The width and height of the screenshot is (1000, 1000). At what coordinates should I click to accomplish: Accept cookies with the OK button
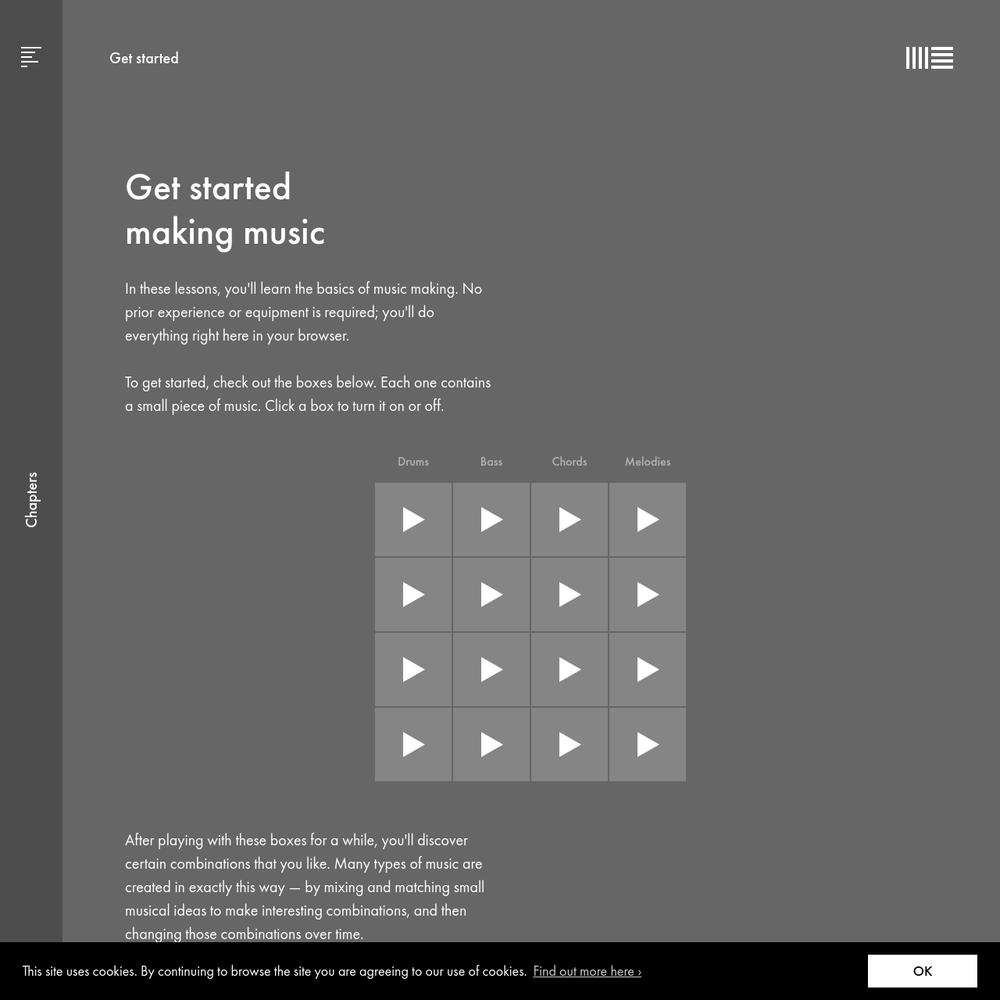click(x=922, y=971)
